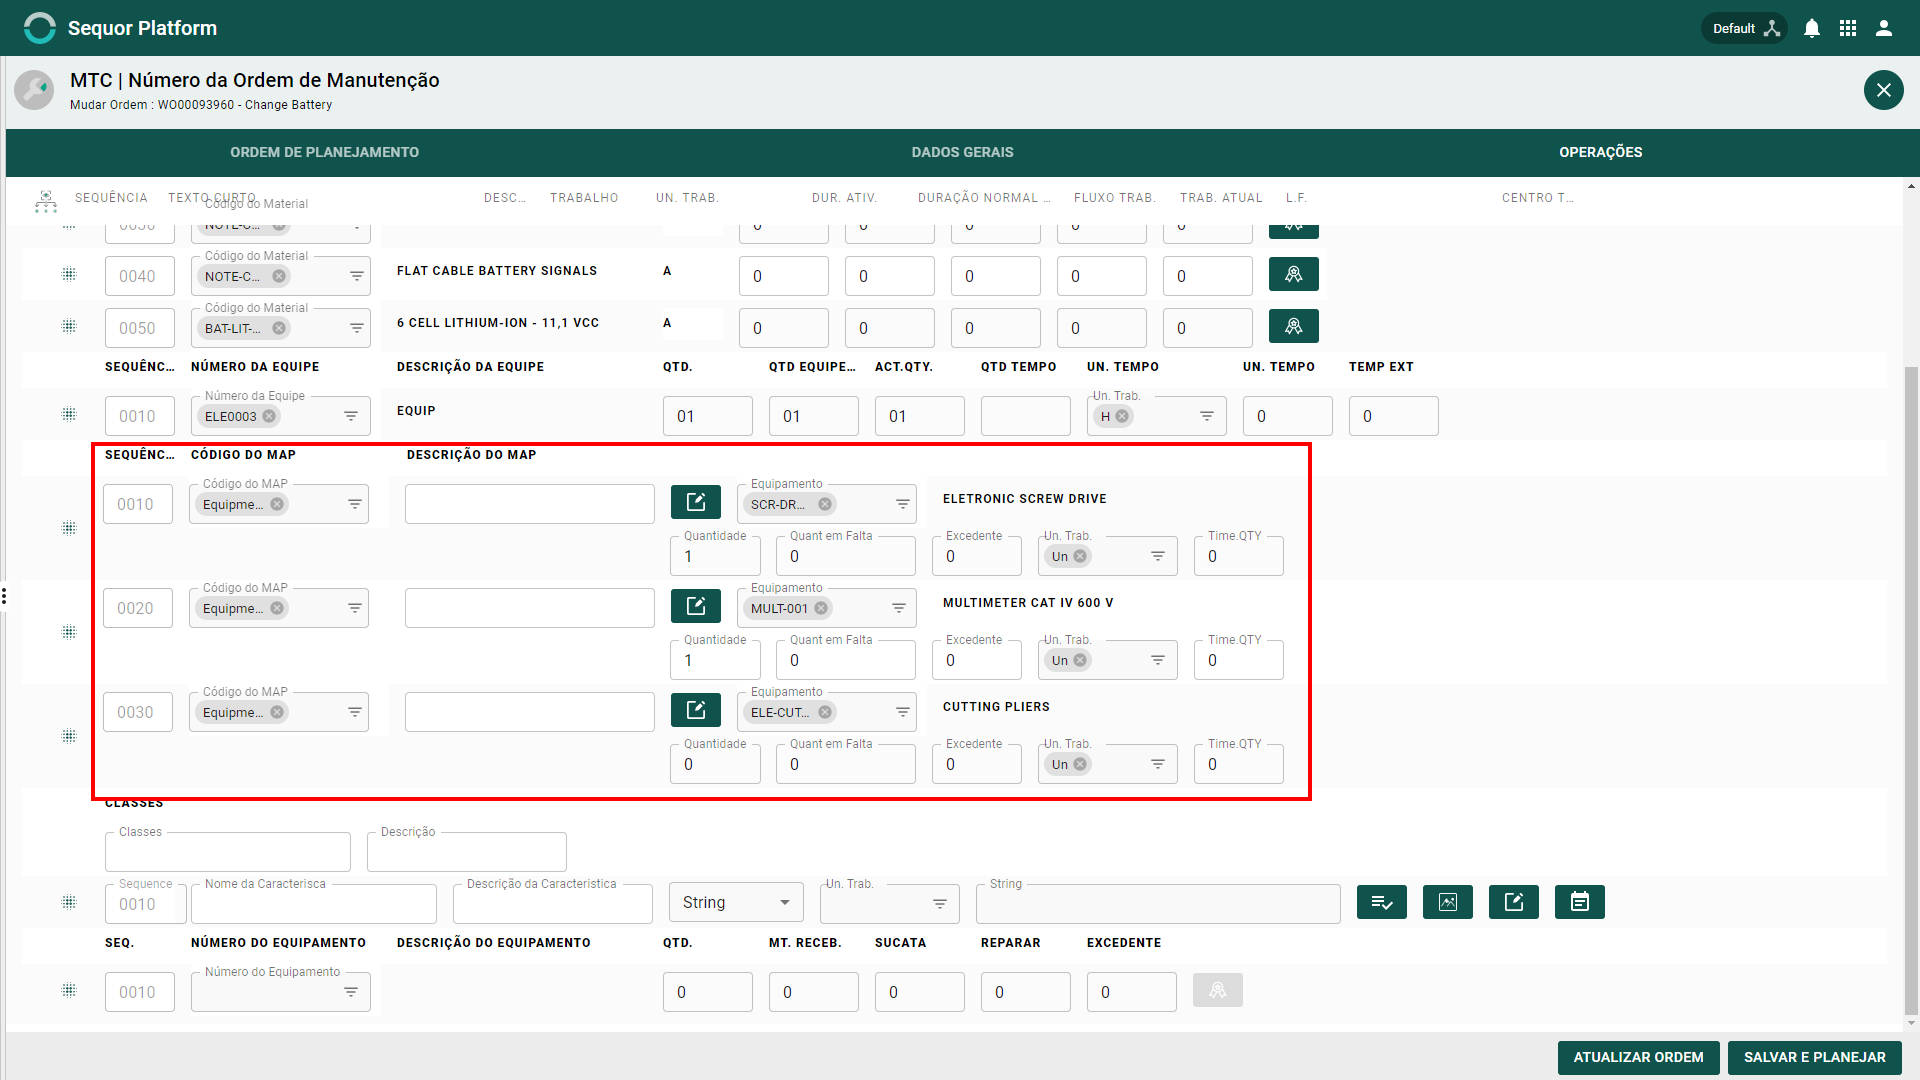Remove the H unit chip in team row

(1122, 416)
